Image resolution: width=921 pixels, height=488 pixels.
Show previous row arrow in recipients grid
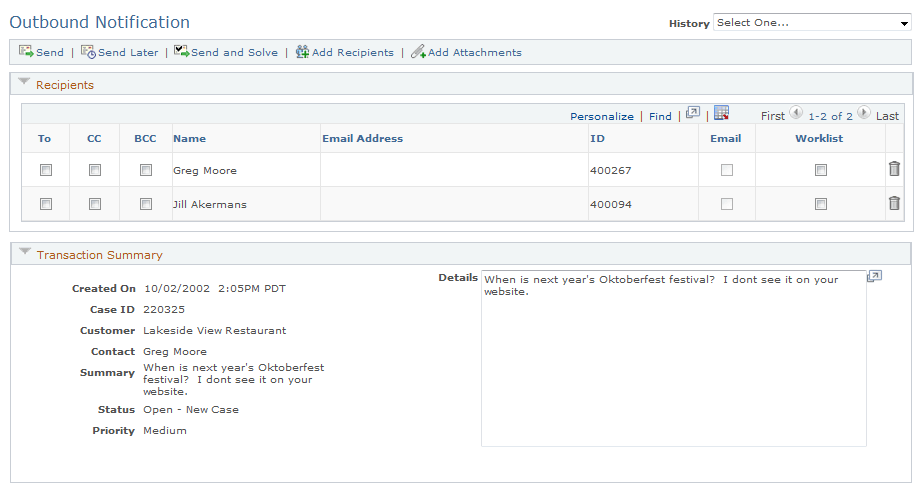point(796,112)
